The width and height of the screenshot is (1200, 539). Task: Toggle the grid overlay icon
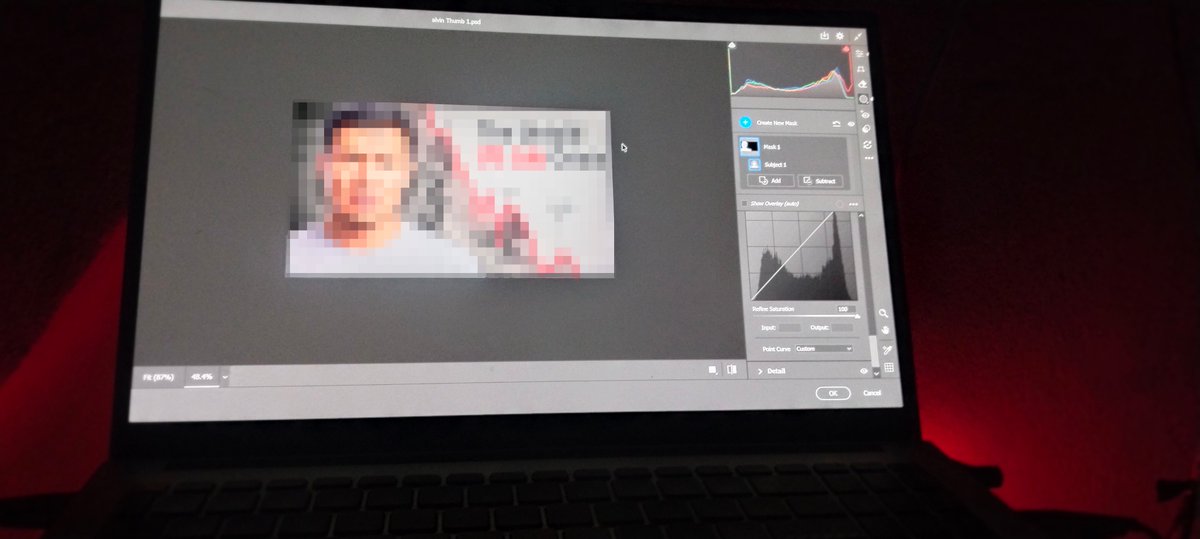[x=888, y=367]
